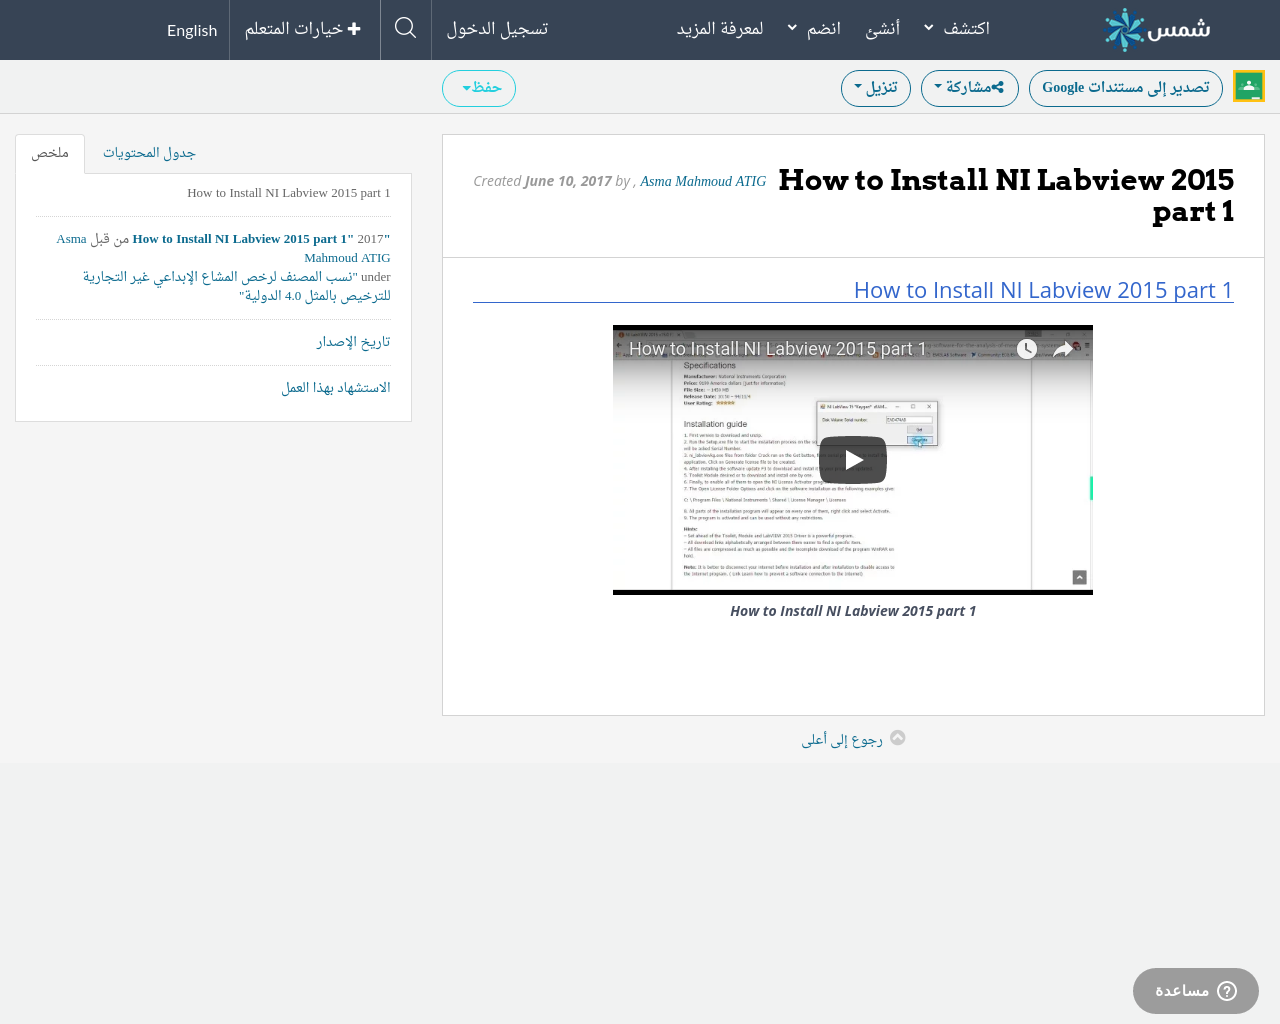Expand الاستشهاد بهذا العمل citation section
The height and width of the screenshot is (1024, 1280).
pos(336,388)
